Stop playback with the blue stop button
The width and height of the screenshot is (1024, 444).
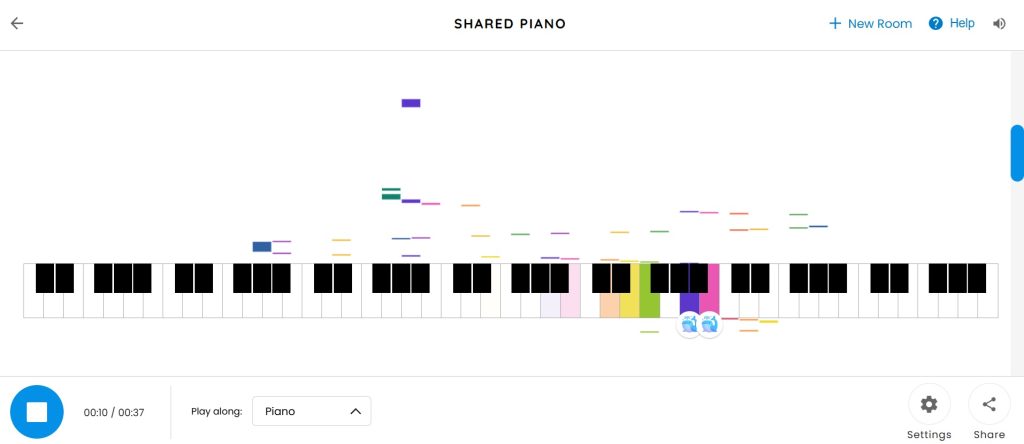coord(37,411)
